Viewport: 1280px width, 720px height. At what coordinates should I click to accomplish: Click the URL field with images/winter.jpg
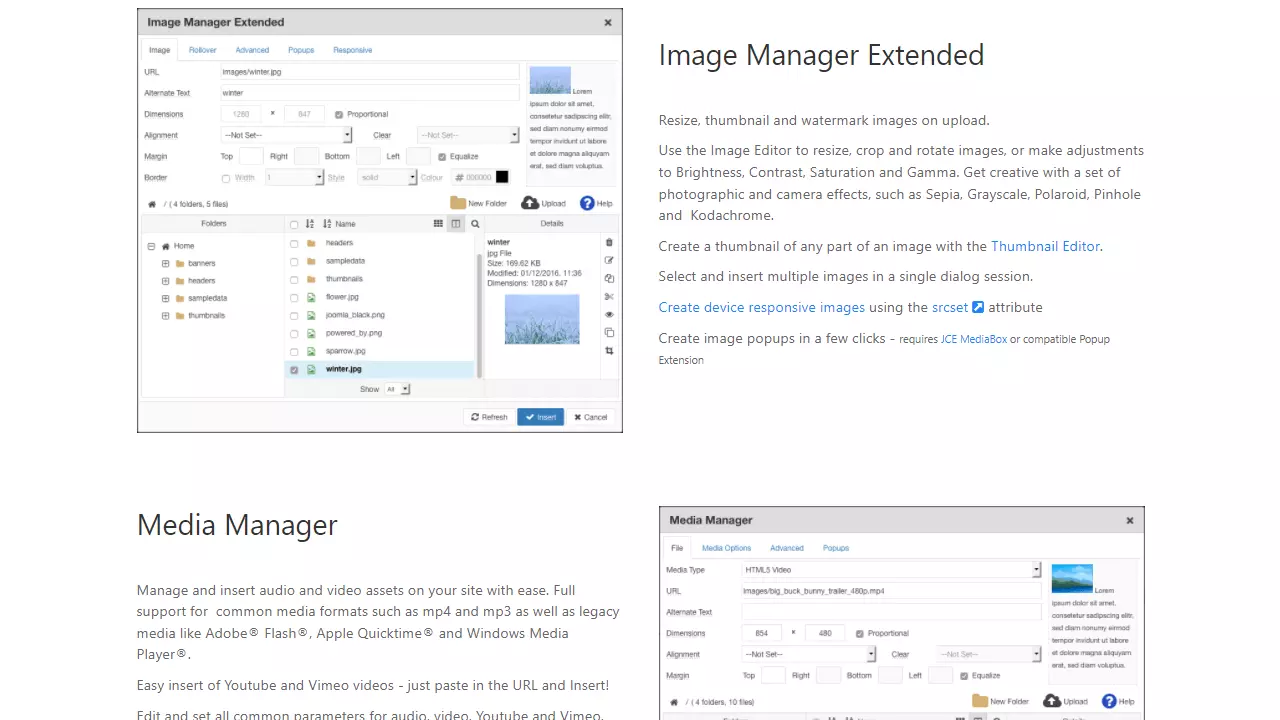(370, 72)
